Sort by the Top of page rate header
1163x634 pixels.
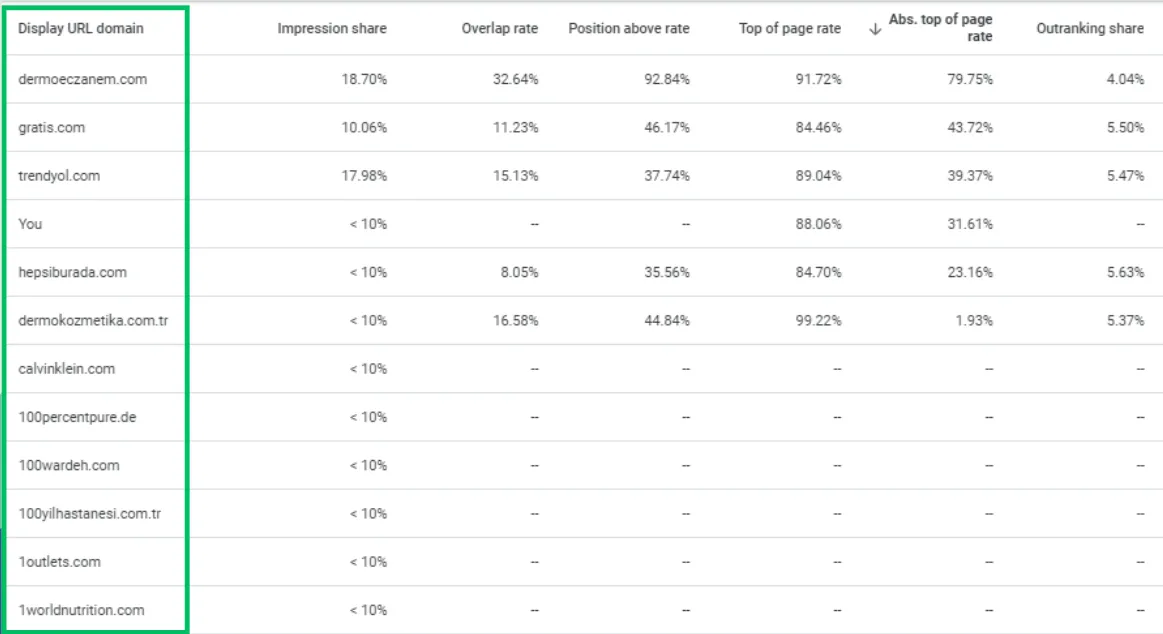coord(789,29)
